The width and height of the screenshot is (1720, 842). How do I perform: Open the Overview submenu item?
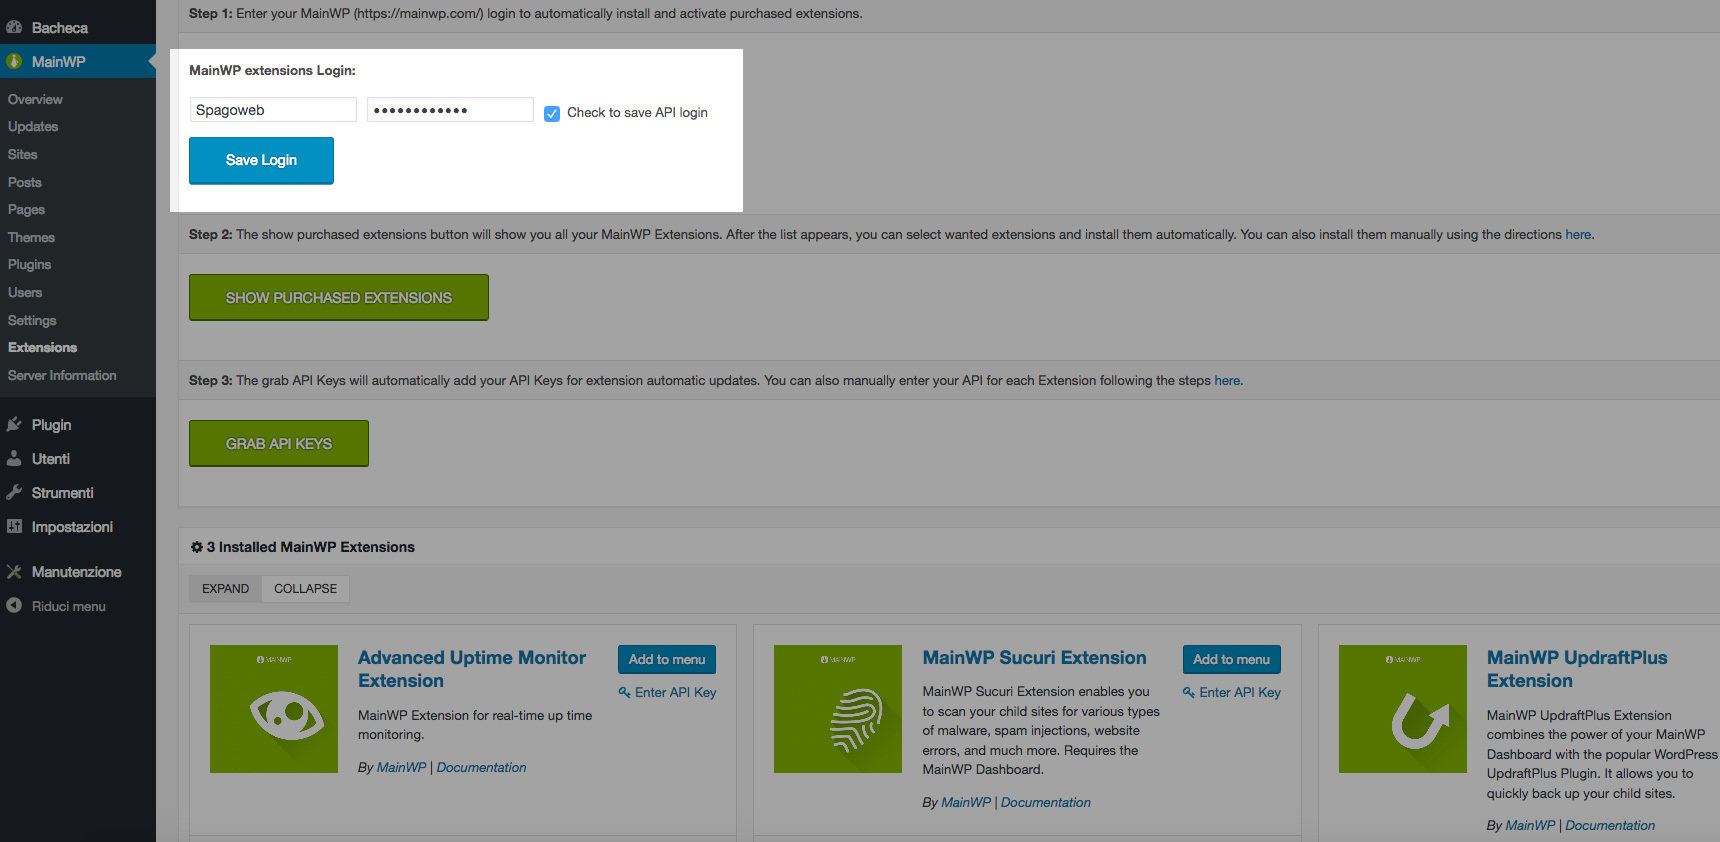pyautogui.click(x=35, y=99)
